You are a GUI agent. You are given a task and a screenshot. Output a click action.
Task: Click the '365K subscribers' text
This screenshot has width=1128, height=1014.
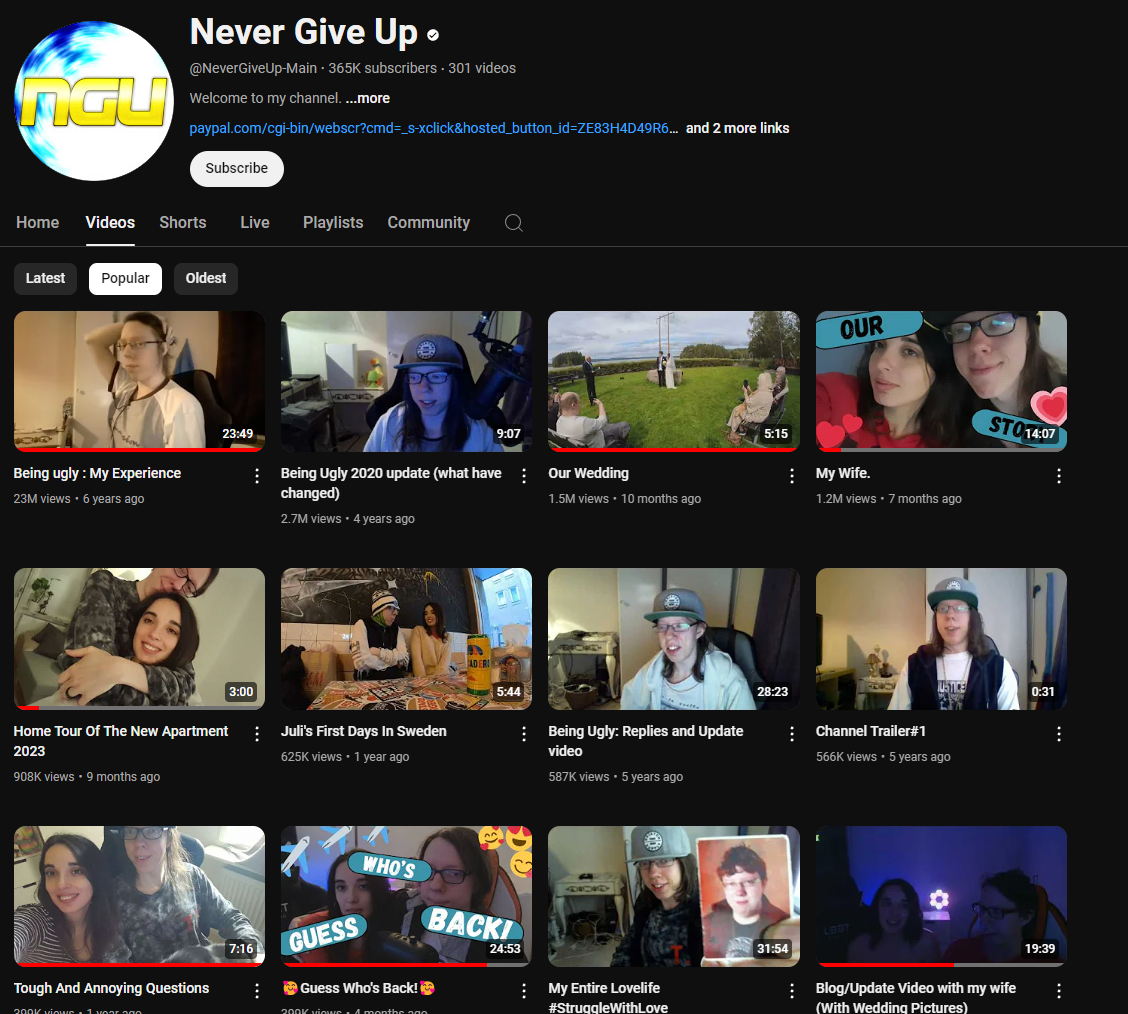pos(383,68)
